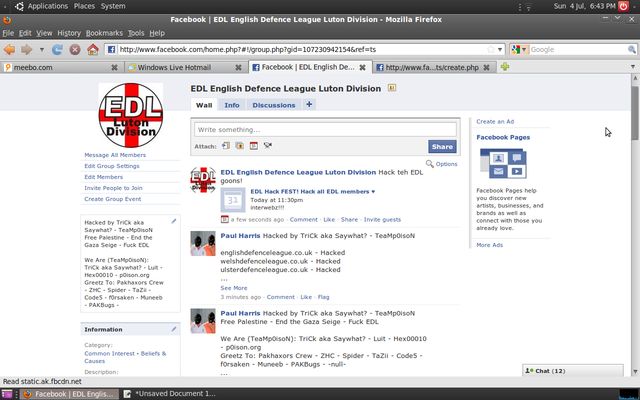Image resolution: width=640 pixels, height=400 pixels.
Task: Open a new browser tab with the plus icon
Action: click(x=504, y=67)
